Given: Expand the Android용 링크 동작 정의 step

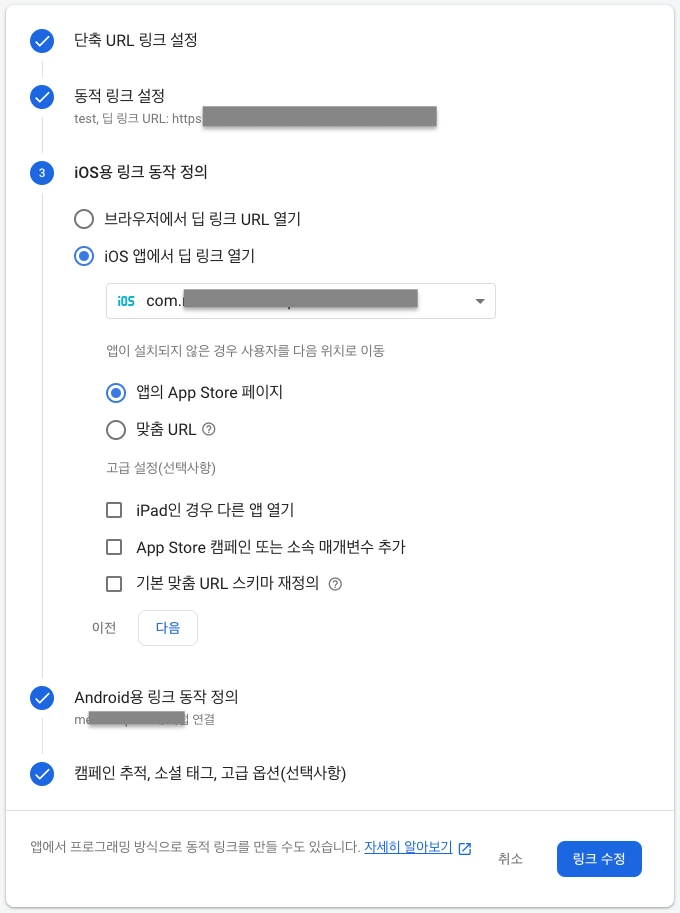Looking at the screenshot, I should [156, 697].
